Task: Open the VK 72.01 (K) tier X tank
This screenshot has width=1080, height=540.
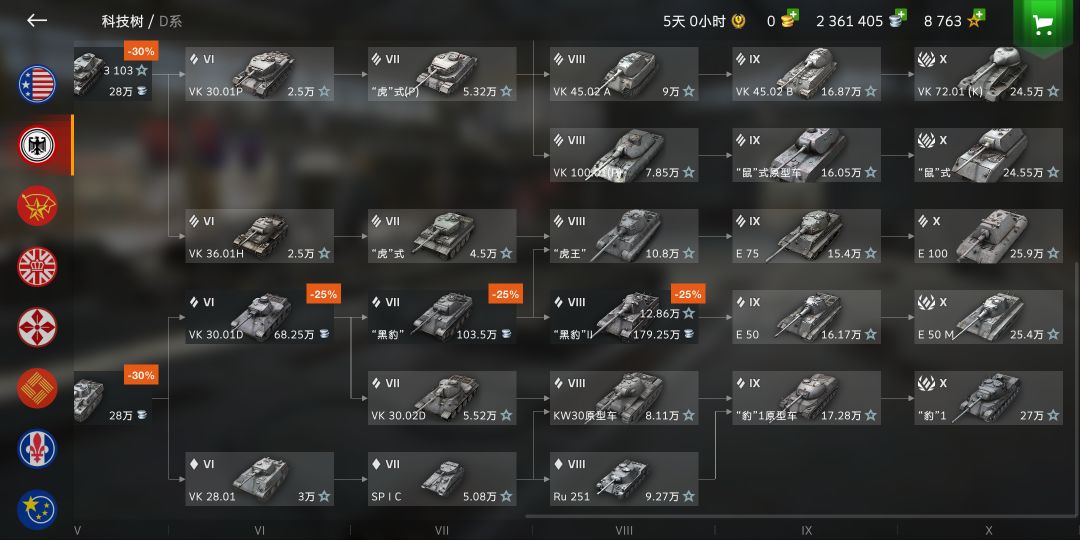Action: (x=988, y=74)
